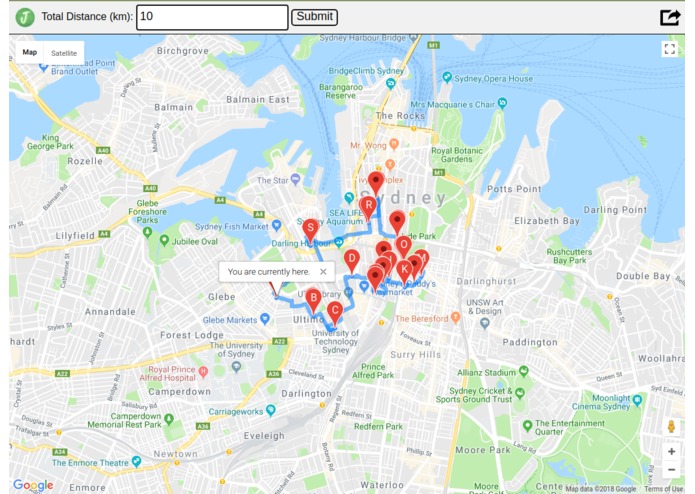Click The Enmore Theatre pin

point(137,462)
